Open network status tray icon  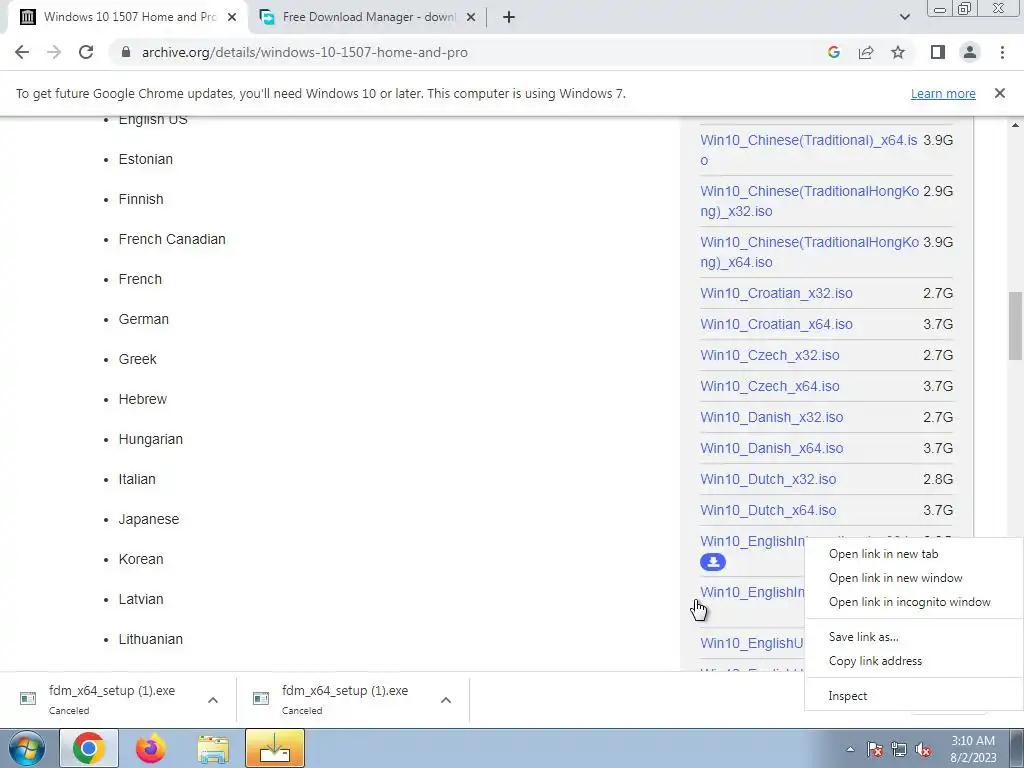point(899,749)
